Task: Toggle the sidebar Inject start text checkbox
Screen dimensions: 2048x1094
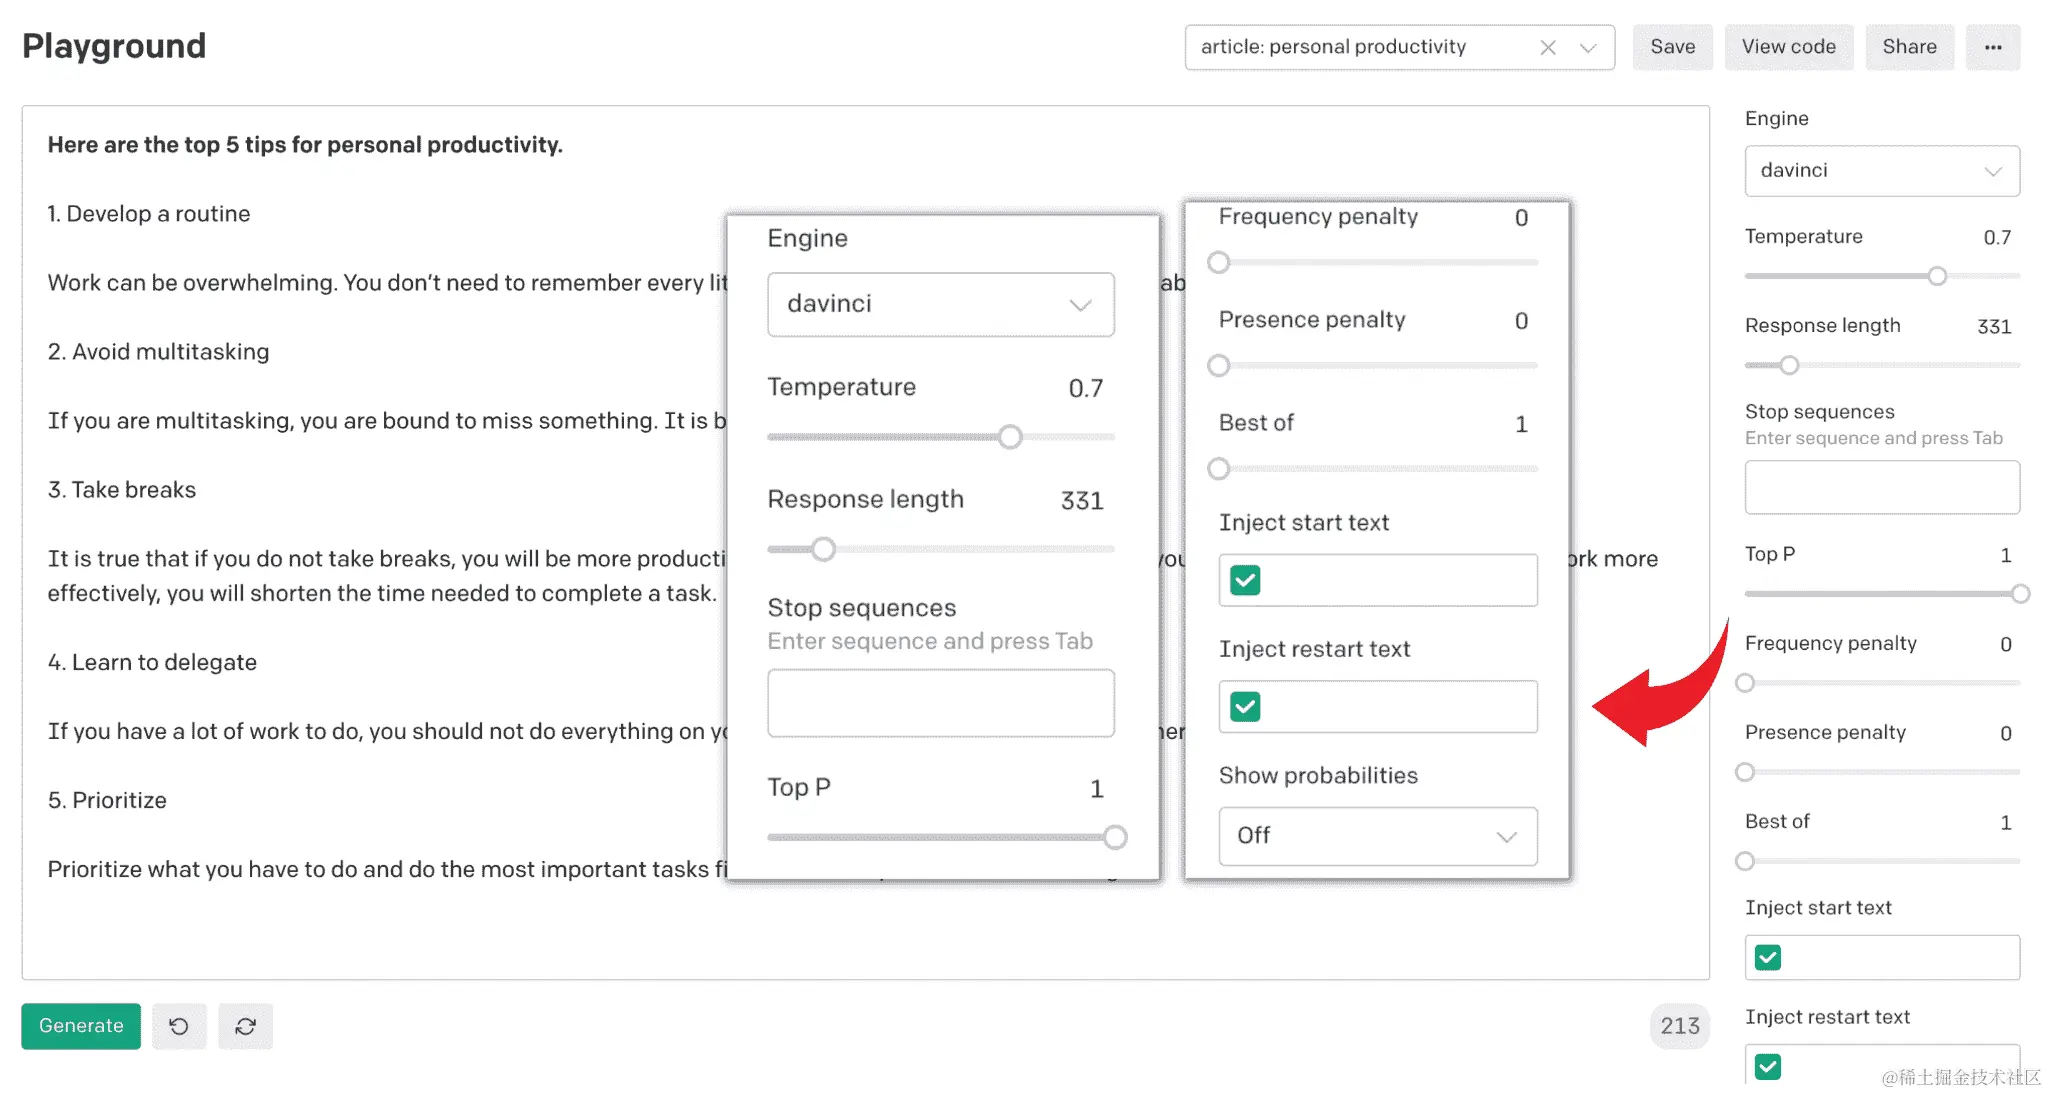Action: (x=1768, y=958)
